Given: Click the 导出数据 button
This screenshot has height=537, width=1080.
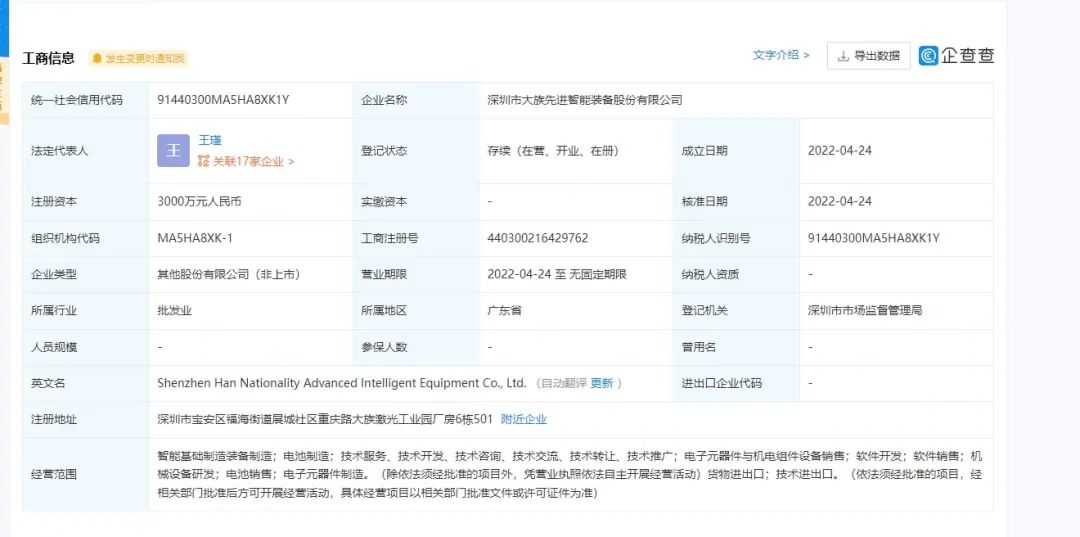Looking at the screenshot, I should pyautogui.click(x=869, y=56).
